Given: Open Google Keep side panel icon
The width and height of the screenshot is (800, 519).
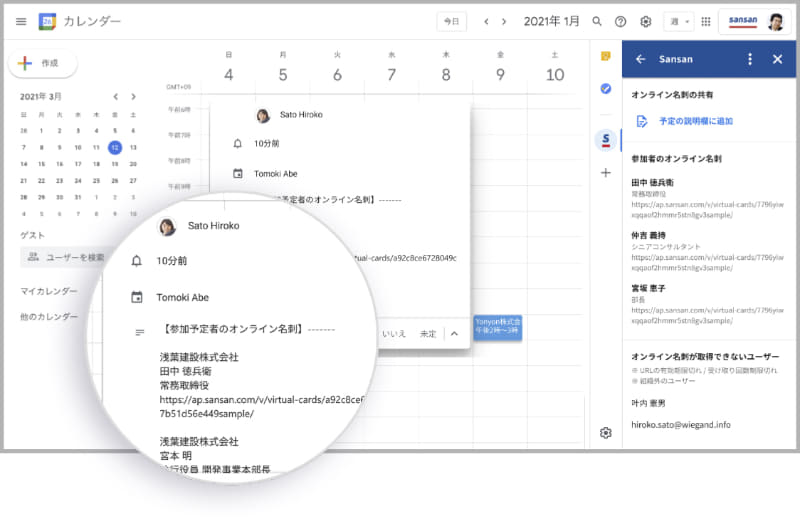Looking at the screenshot, I should point(606,56).
